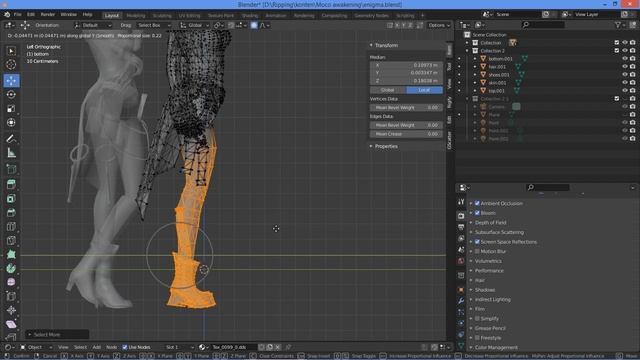This screenshot has height=360, width=640.
Task: Expand the Color Management panel
Action: click(x=496, y=348)
